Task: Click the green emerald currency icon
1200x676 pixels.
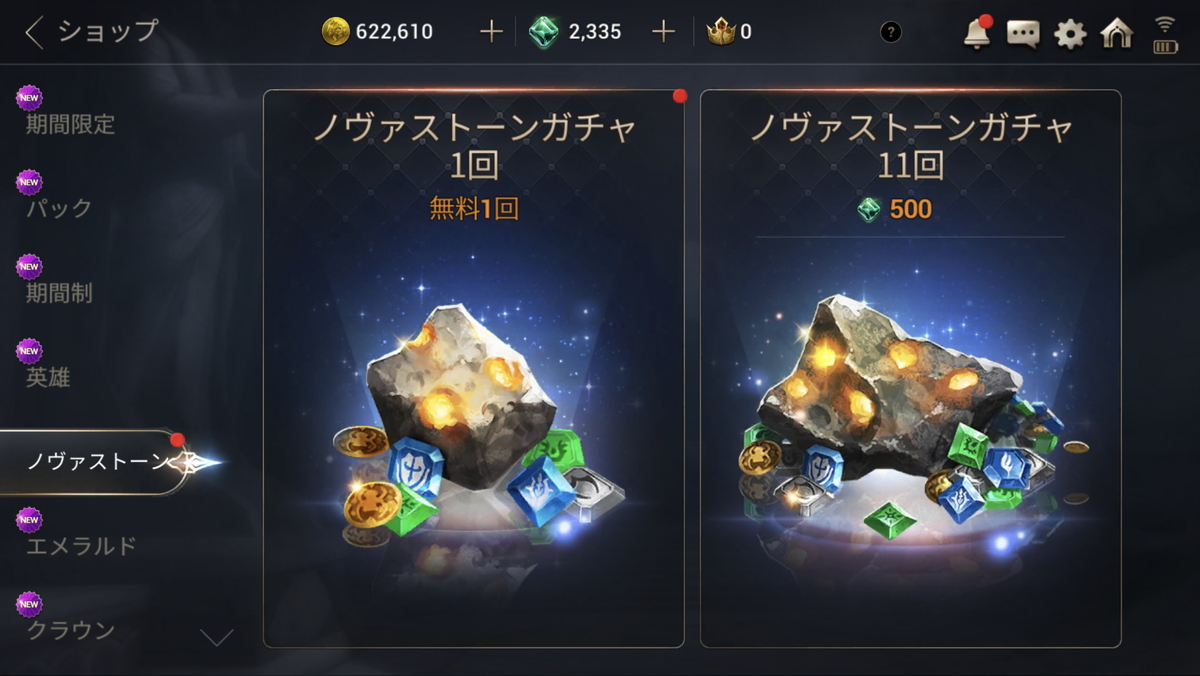Action: click(x=544, y=32)
